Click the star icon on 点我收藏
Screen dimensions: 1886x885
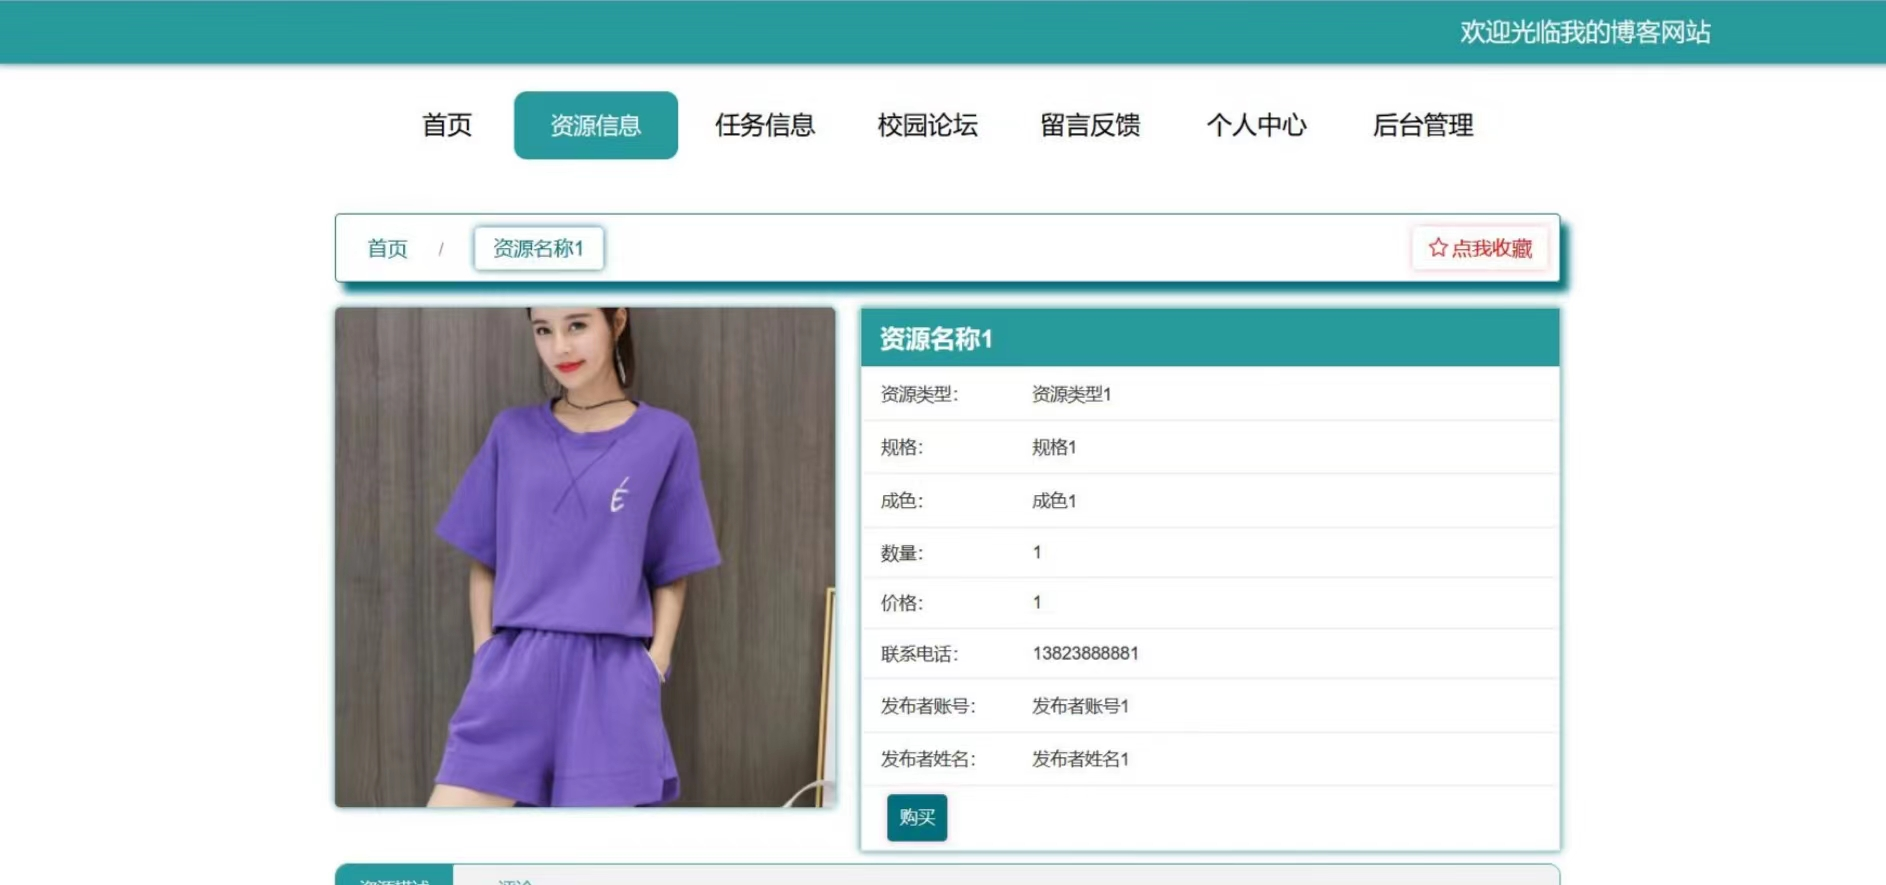click(1438, 247)
